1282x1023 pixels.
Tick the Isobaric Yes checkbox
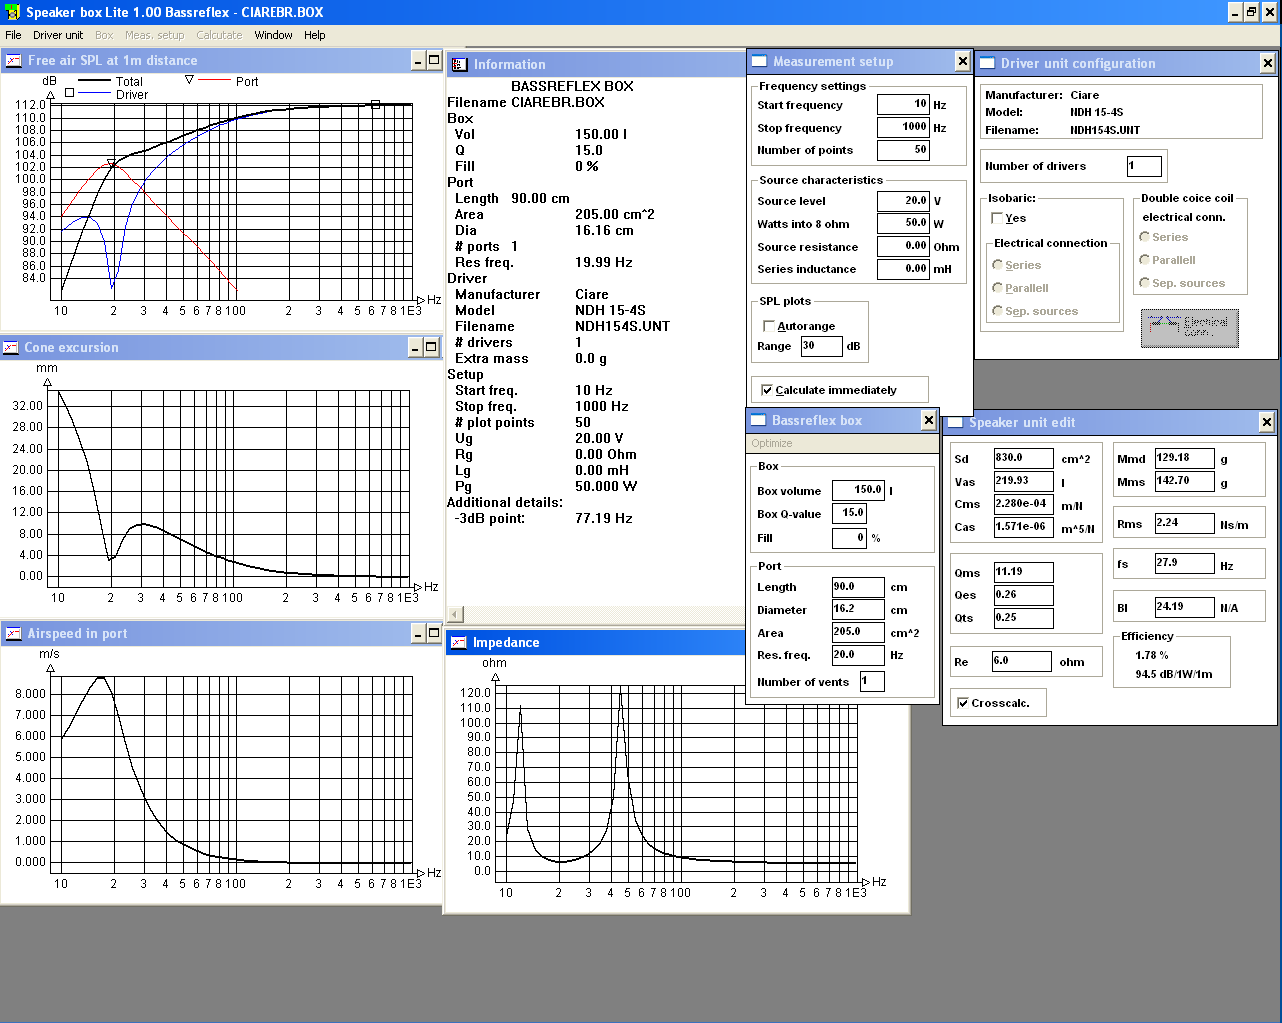[x=997, y=218]
